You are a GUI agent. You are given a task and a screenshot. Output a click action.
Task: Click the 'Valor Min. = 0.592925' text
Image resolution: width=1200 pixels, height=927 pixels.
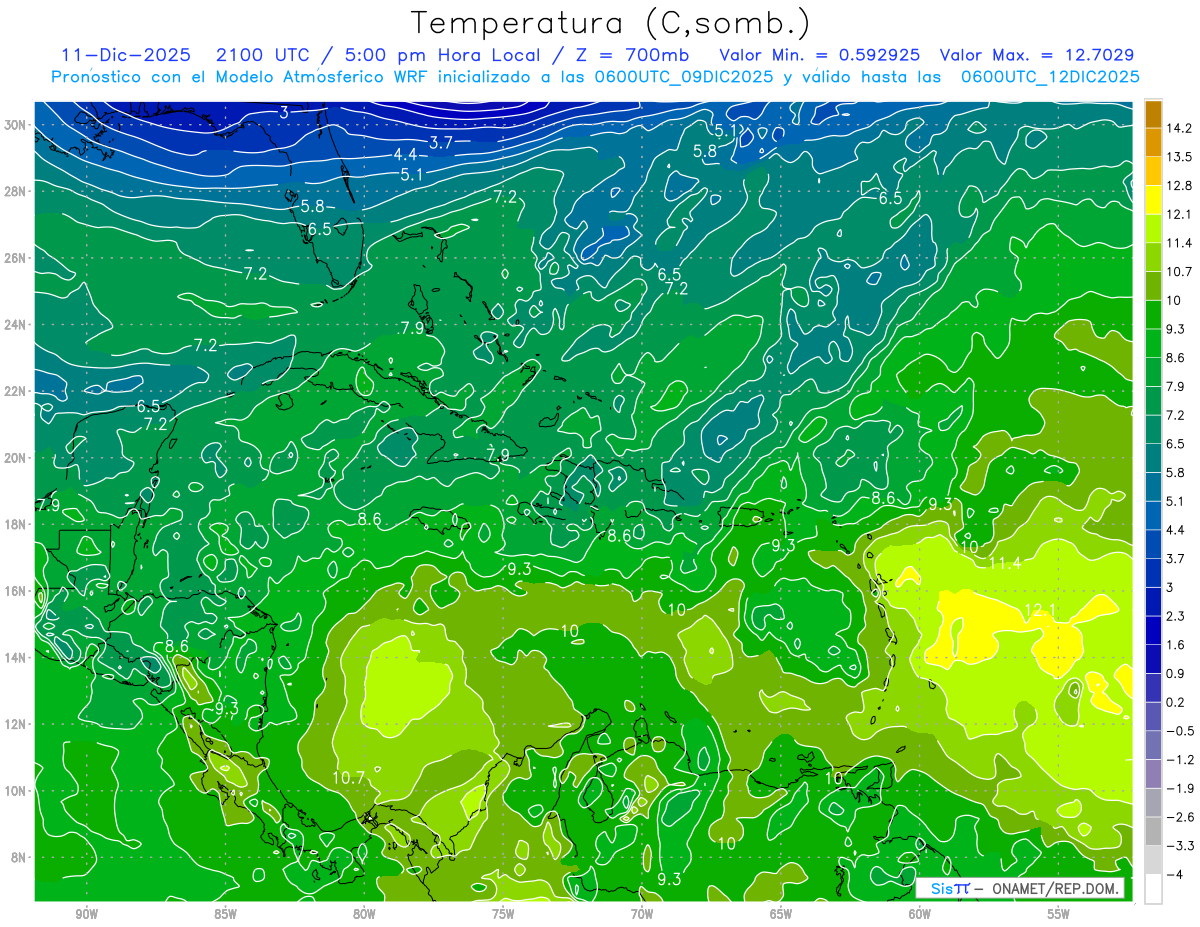pos(822,55)
